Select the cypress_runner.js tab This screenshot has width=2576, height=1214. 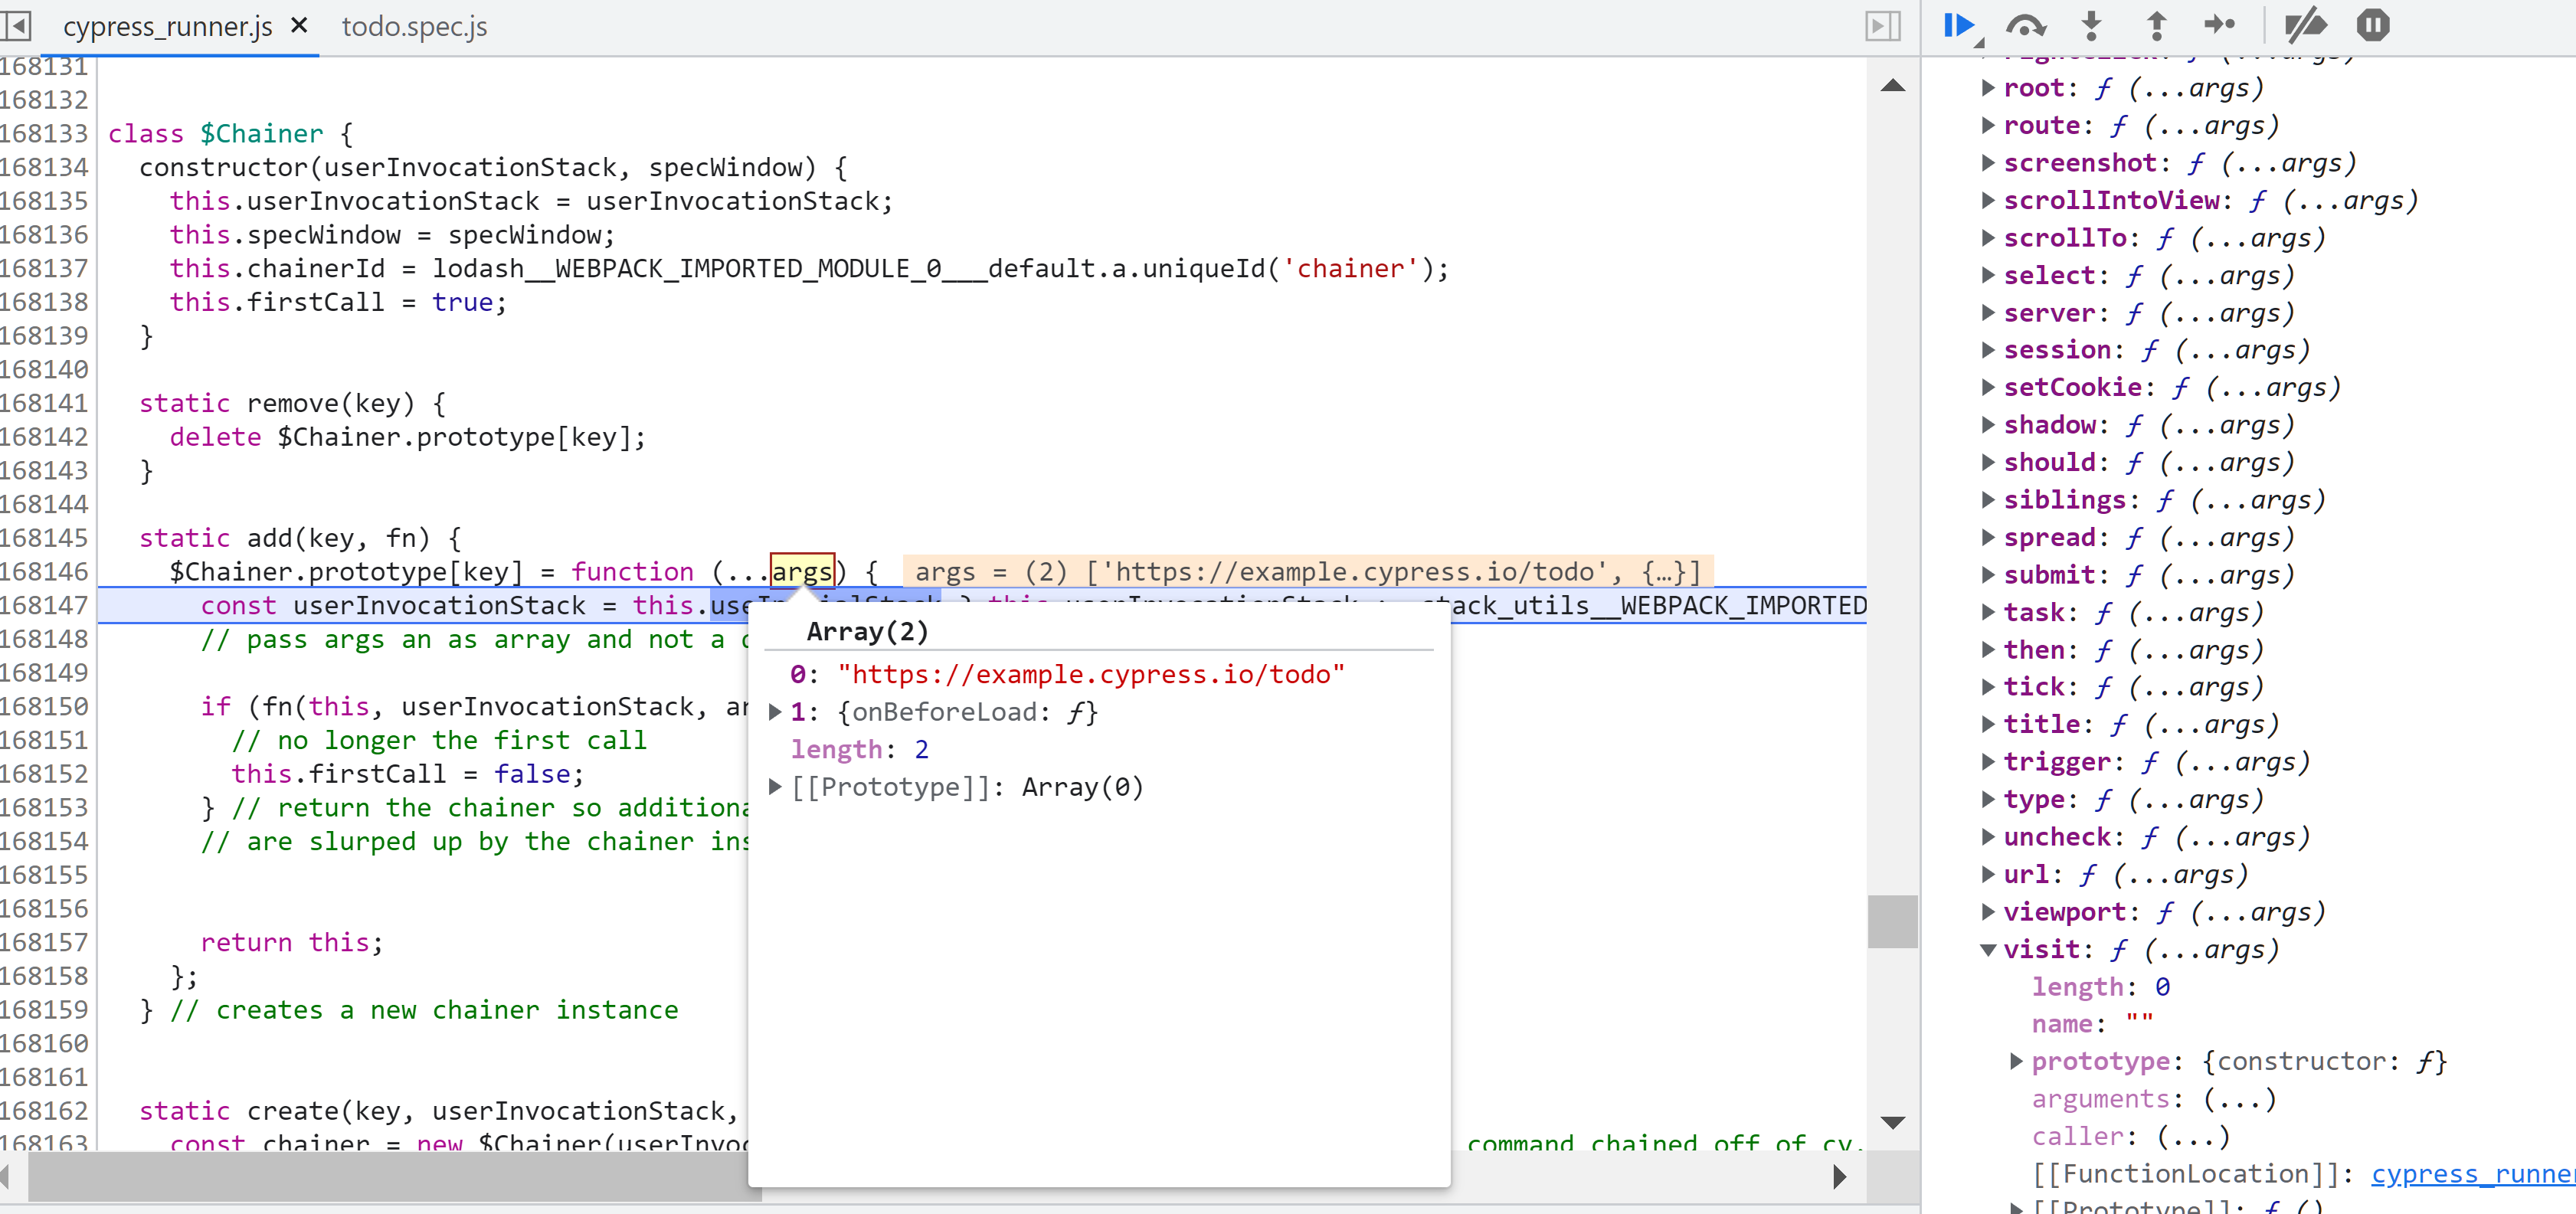coord(167,27)
